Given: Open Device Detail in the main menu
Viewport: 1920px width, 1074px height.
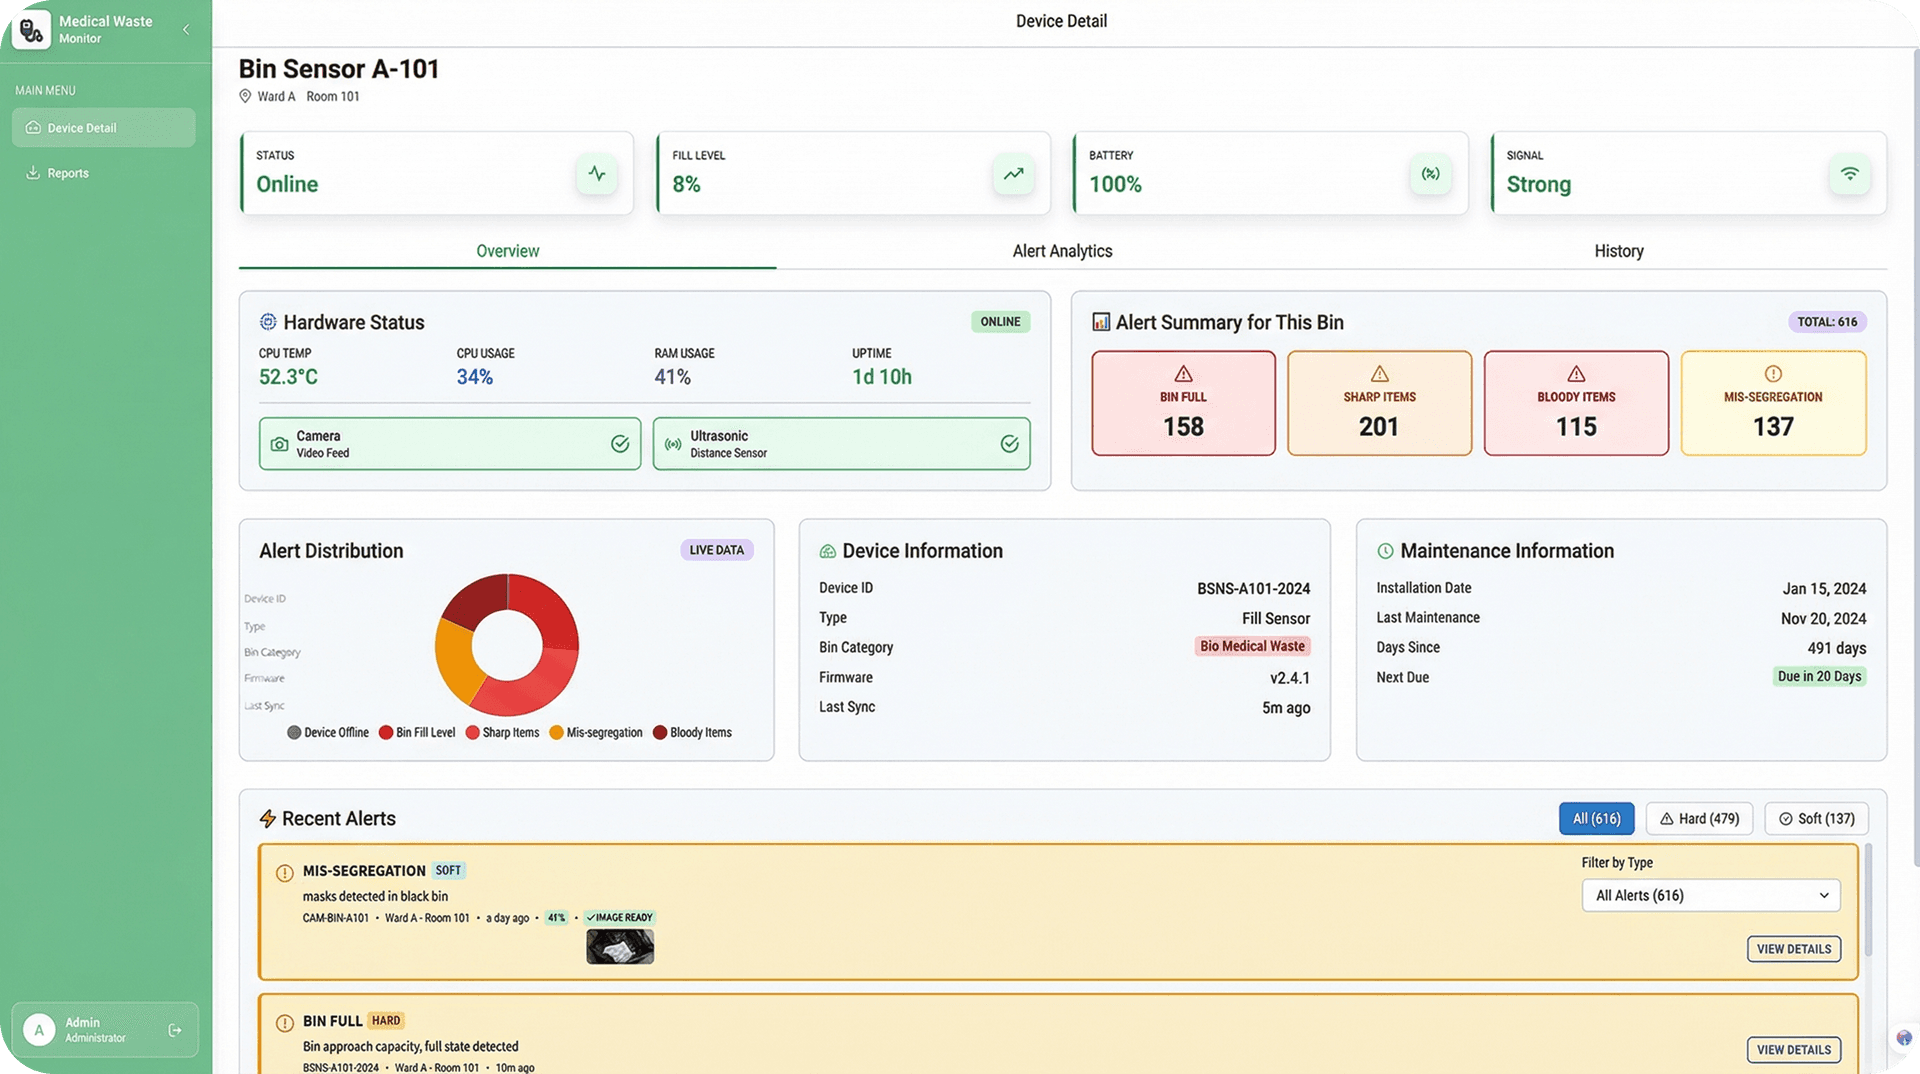Looking at the screenshot, I should pyautogui.click(x=103, y=128).
